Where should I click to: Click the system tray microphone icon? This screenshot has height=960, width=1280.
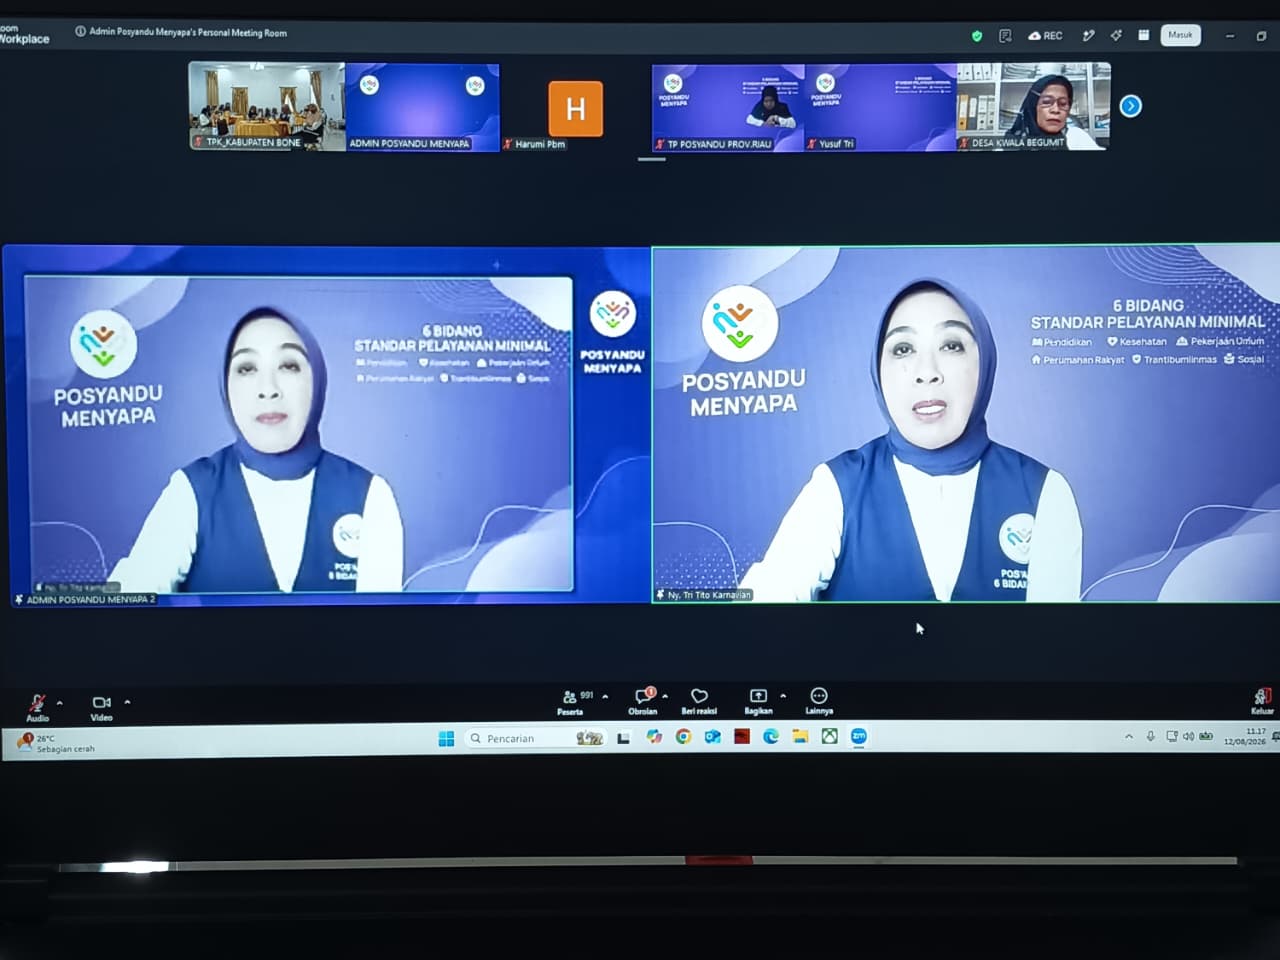[1151, 737]
